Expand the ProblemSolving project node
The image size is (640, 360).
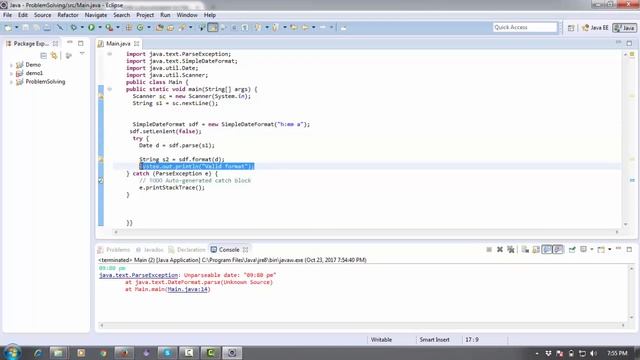click(11, 82)
